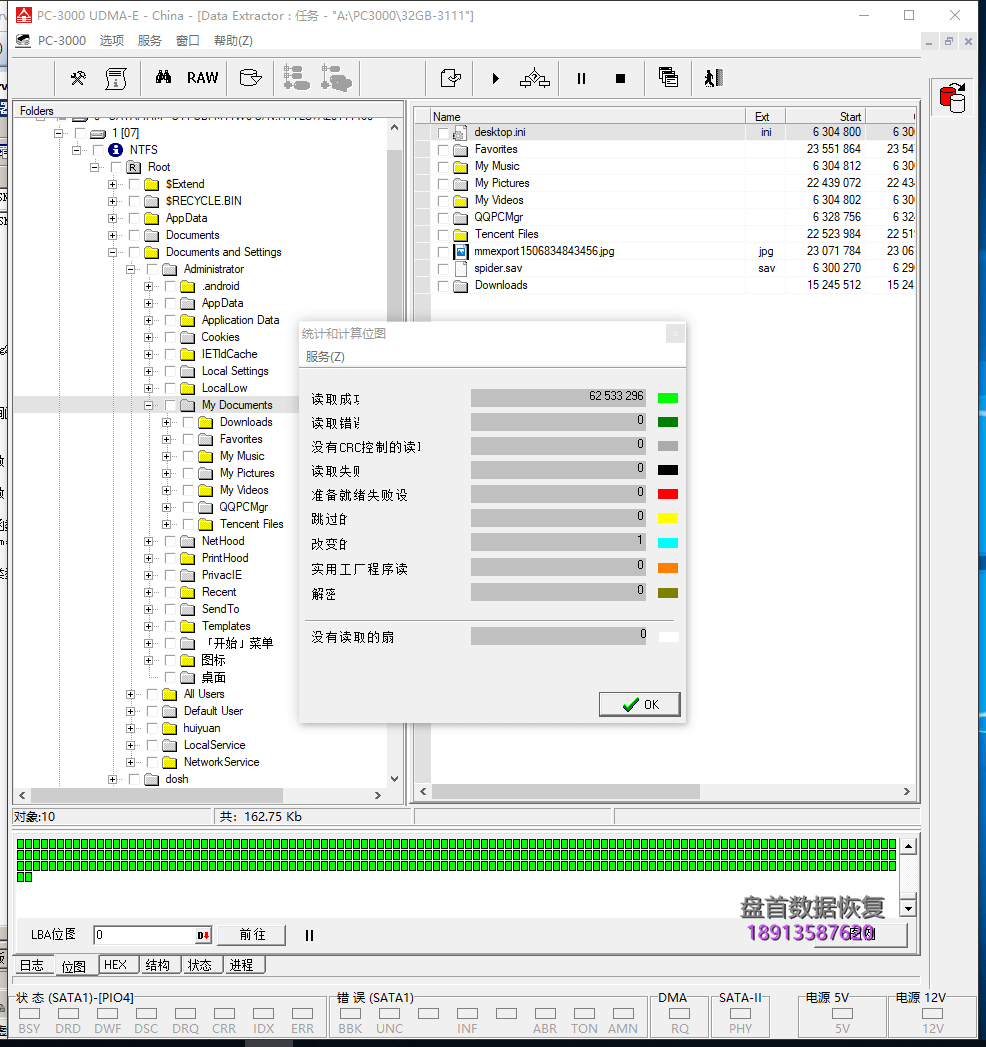Click the script/scroll toolbar icon
Image resolution: width=986 pixels, height=1047 pixels.
click(x=116, y=78)
